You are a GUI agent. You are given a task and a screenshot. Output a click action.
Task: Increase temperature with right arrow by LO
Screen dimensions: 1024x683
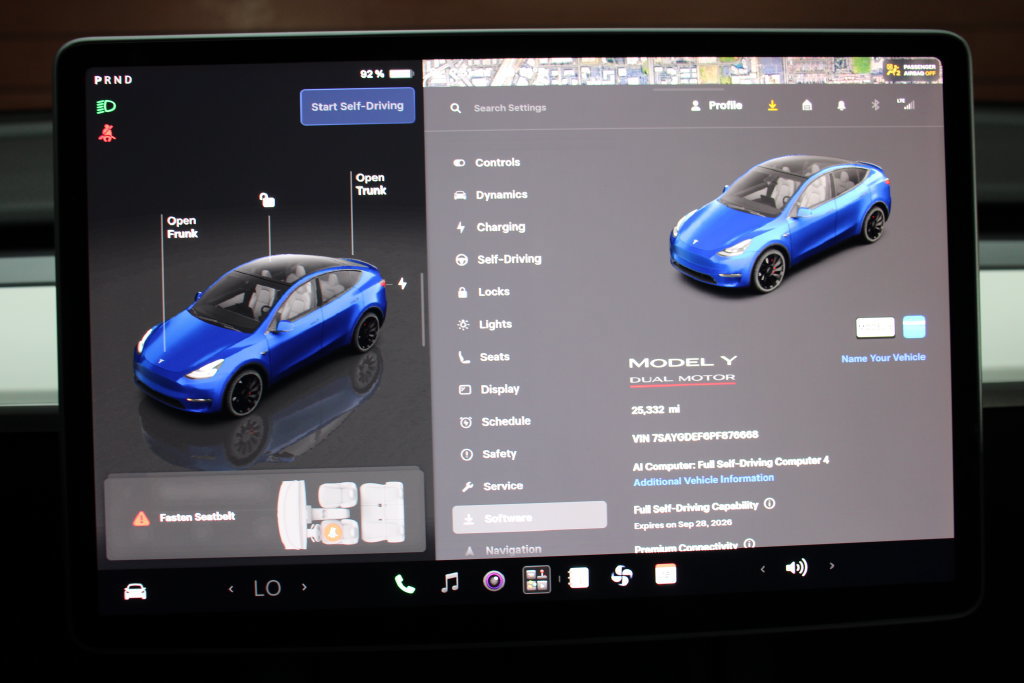tap(304, 587)
